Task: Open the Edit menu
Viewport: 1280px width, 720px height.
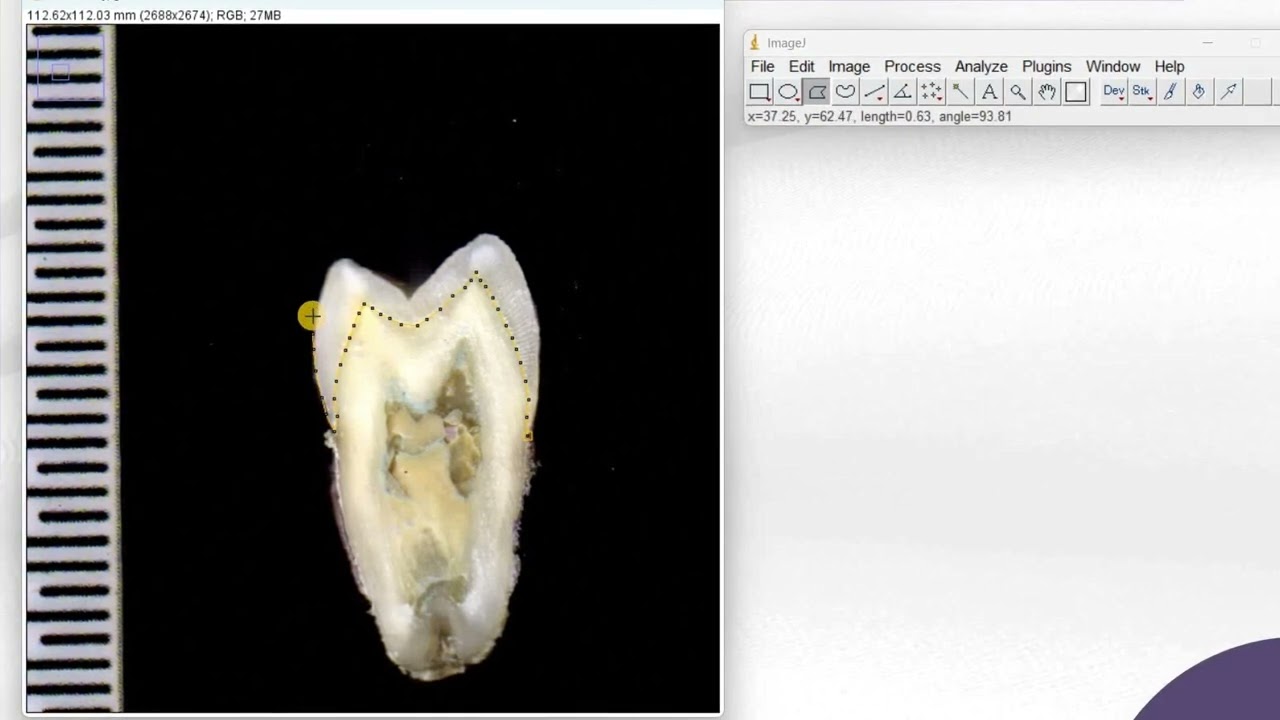Action: click(x=801, y=66)
